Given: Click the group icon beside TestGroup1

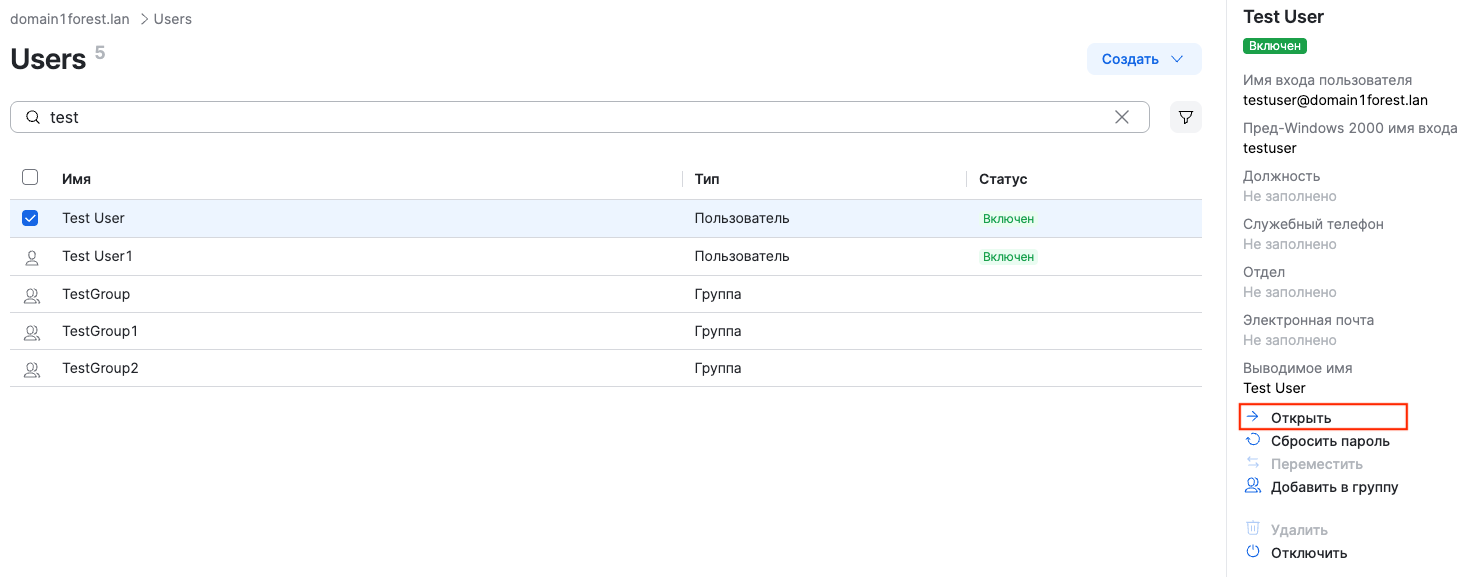Looking at the screenshot, I should pos(31,332).
